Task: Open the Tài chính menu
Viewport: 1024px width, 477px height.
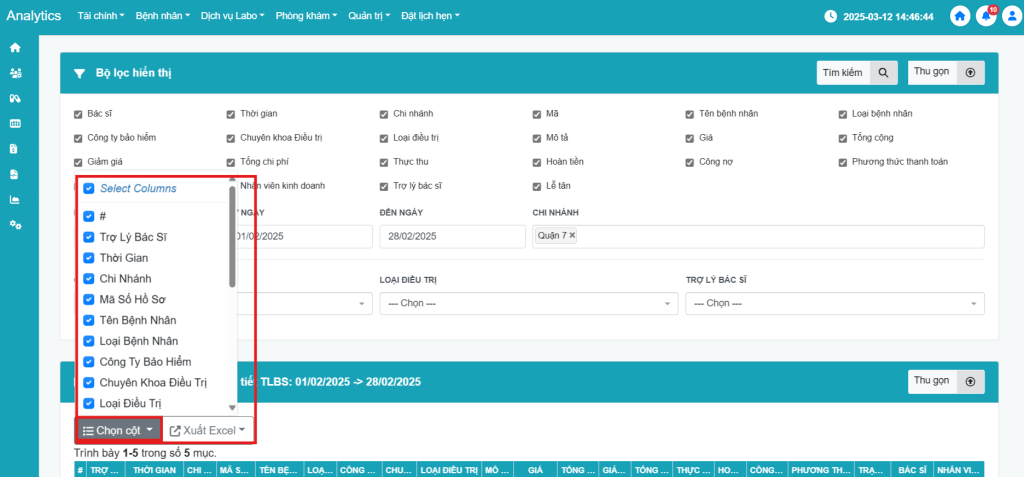Action: (101, 17)
